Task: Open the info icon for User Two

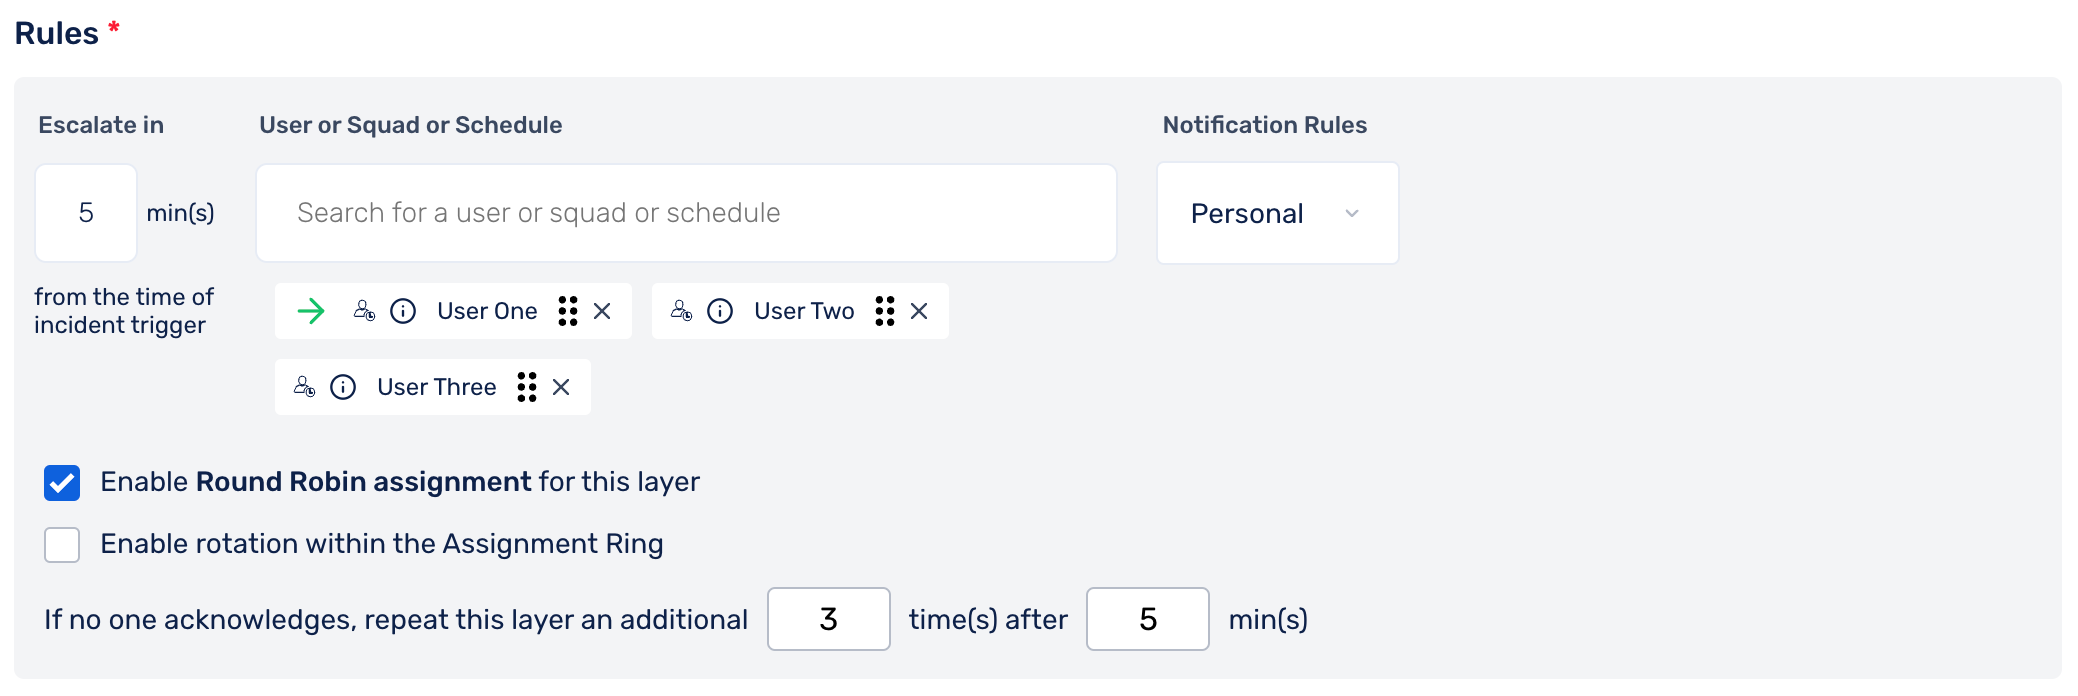Action: pos(720,311)
